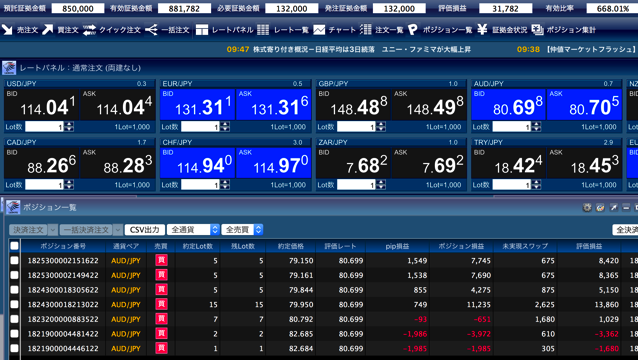This screenshot has width=638, height=360.
Task: Open the 買注文 buy order icon
Action: (48, 29)
